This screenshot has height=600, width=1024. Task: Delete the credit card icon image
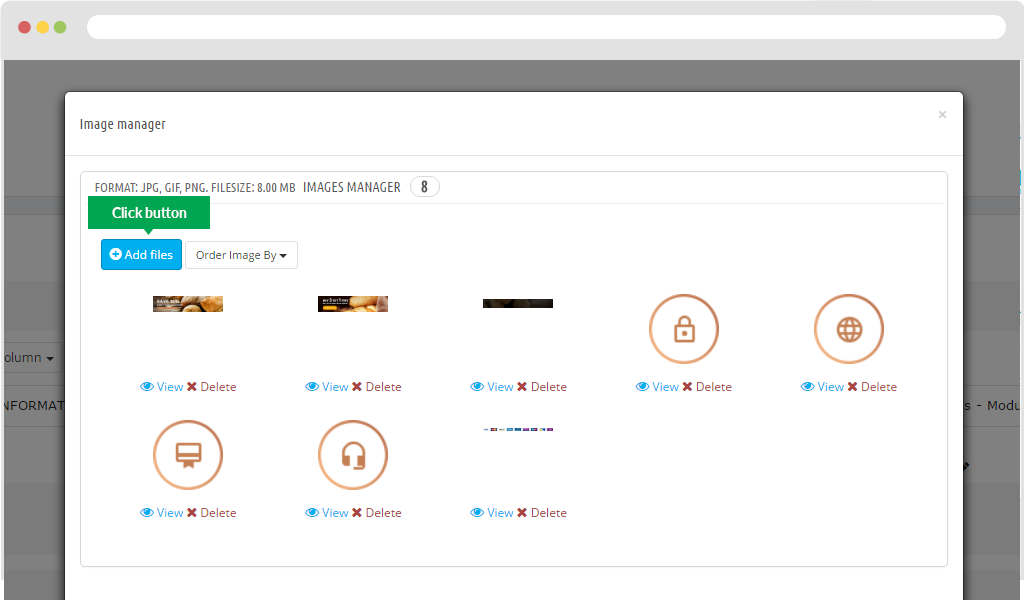pos(212,513)
